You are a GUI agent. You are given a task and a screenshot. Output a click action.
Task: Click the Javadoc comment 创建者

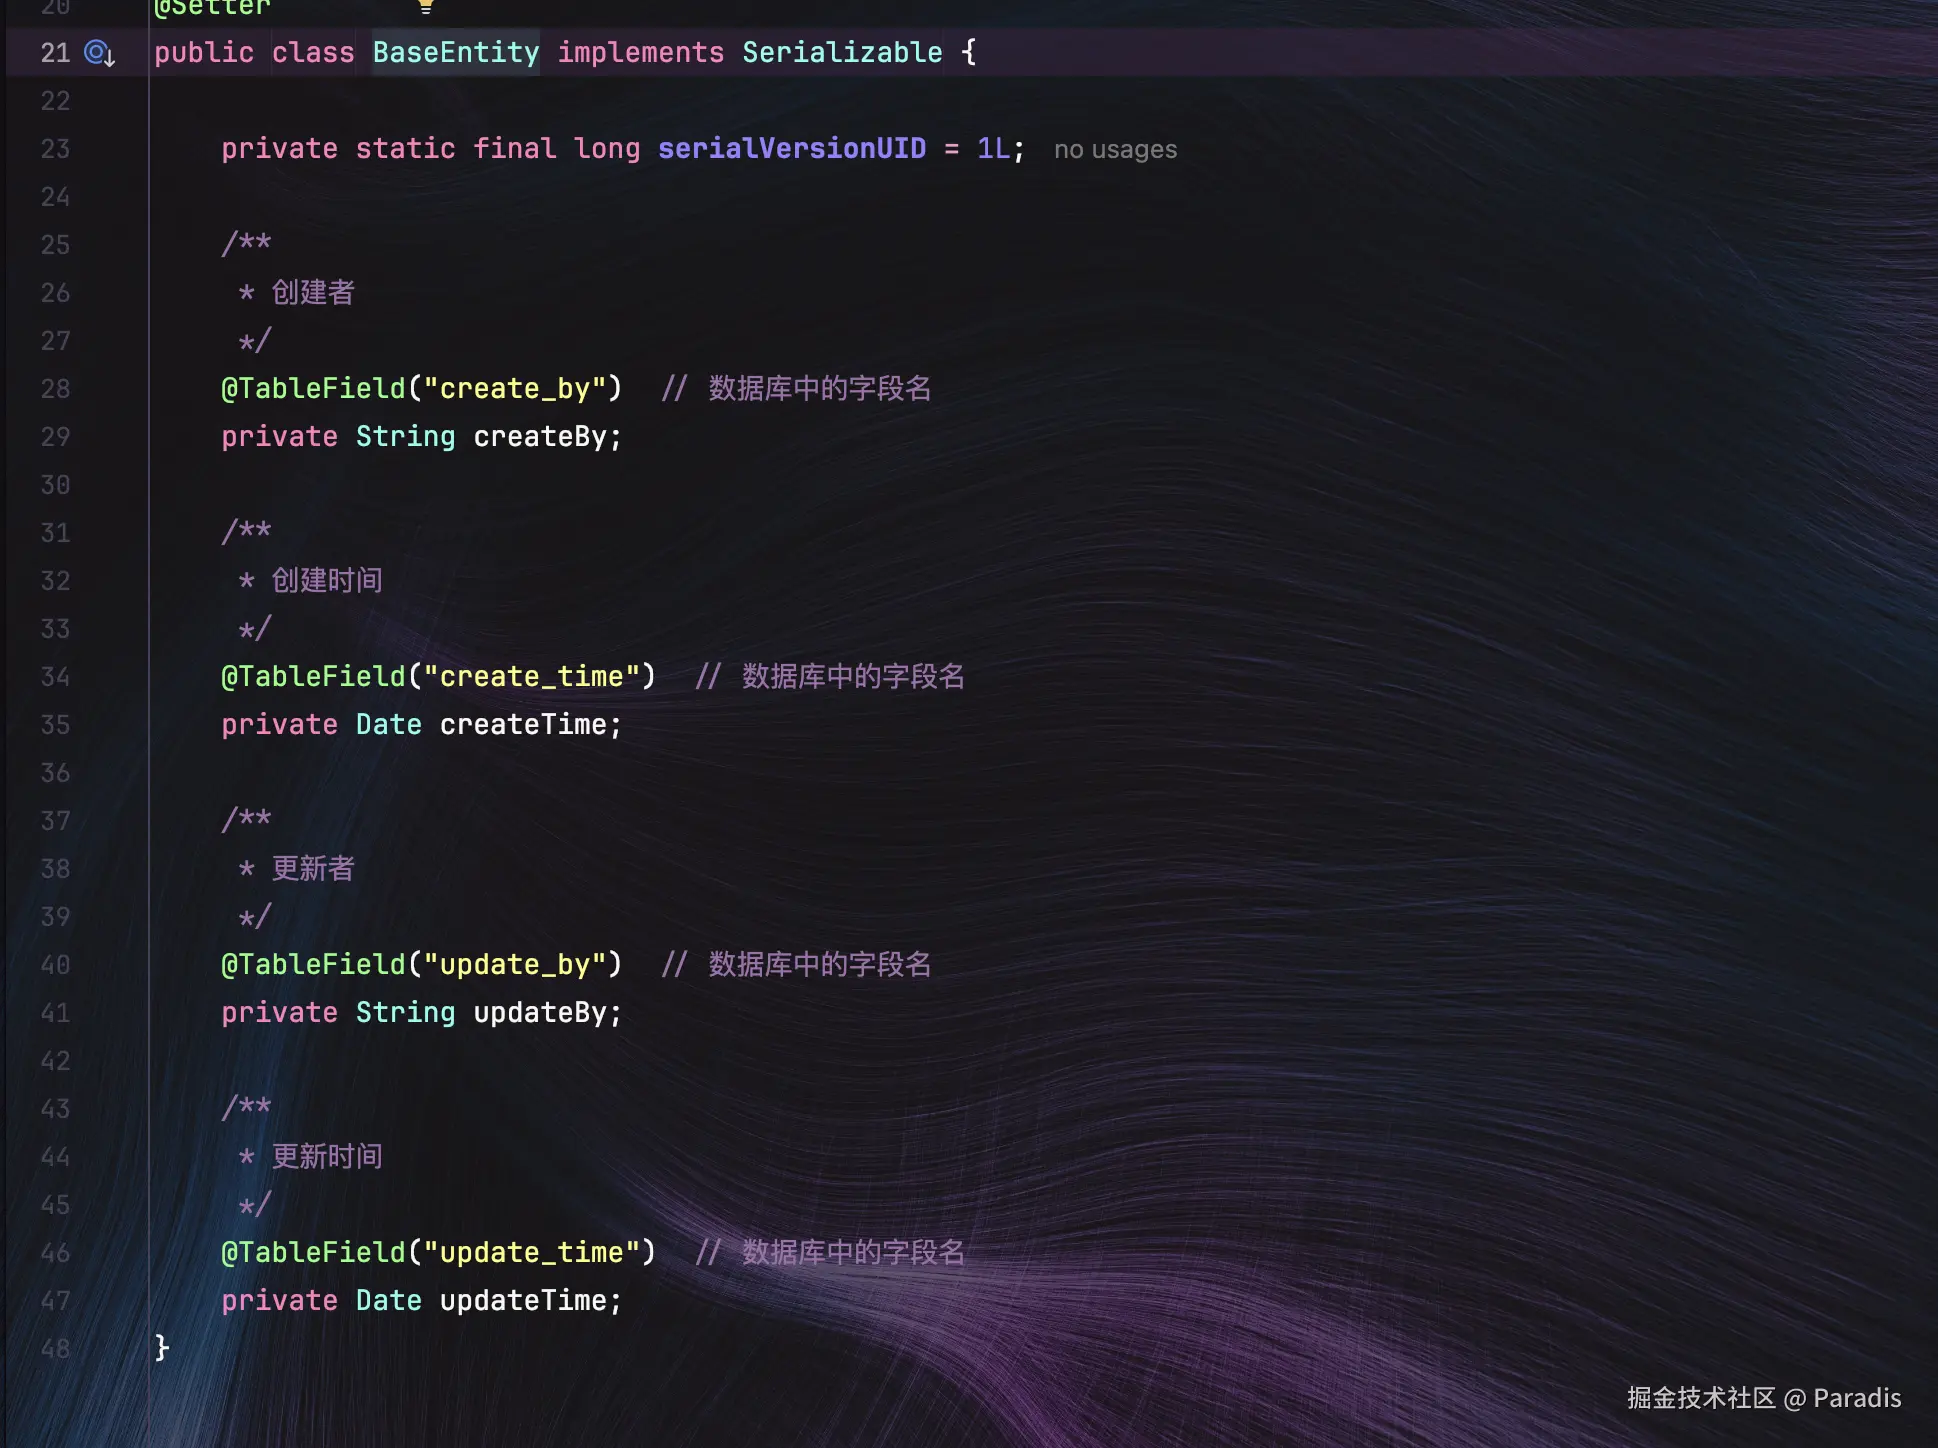[313, 293]
